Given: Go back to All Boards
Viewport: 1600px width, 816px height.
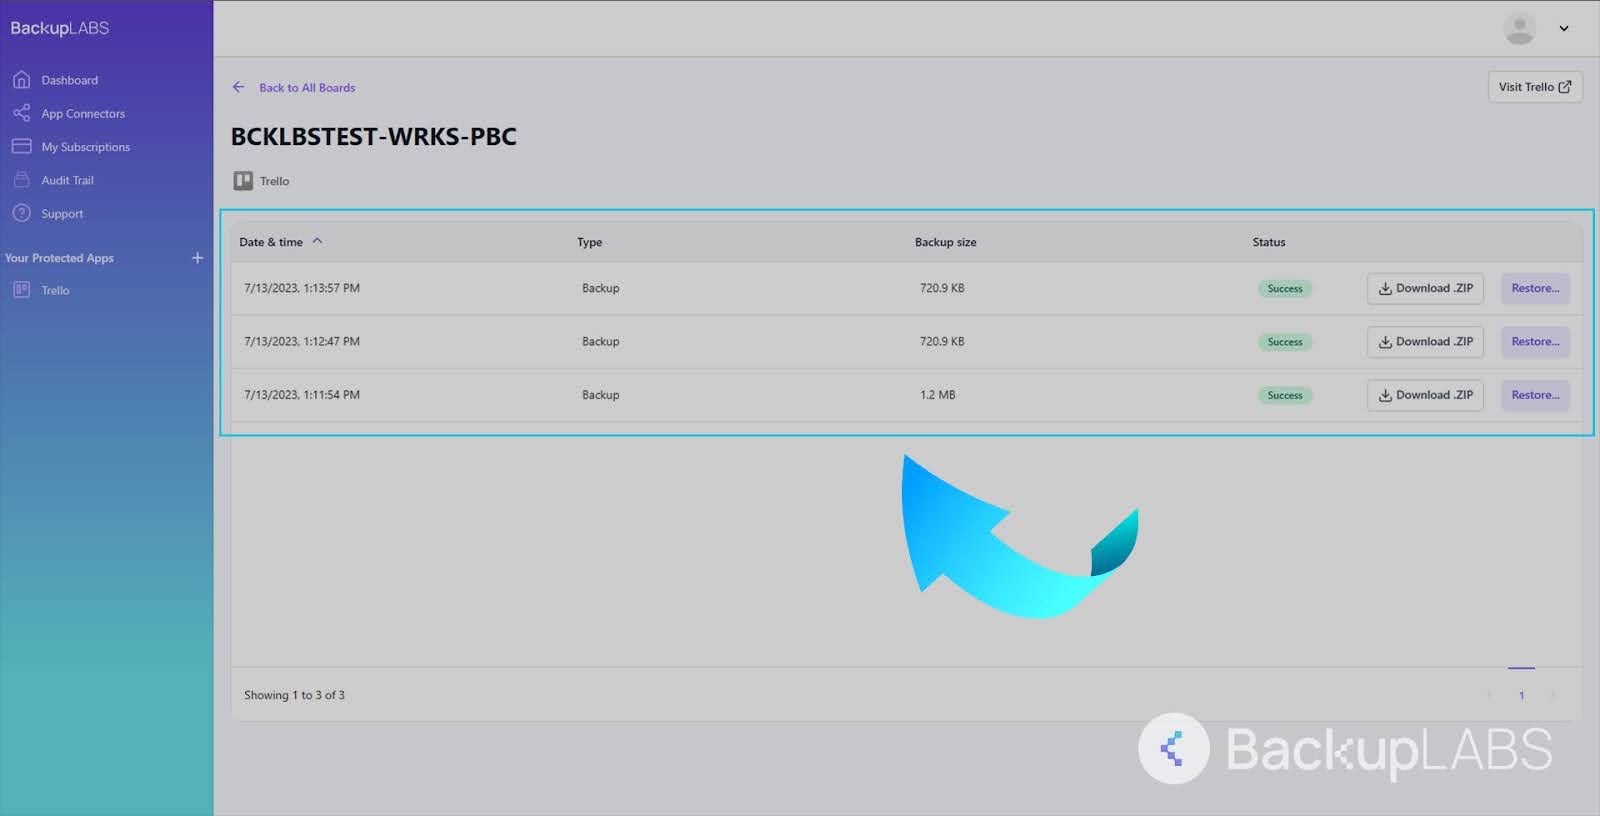Looking at the screenshot, I should point(307,88).
